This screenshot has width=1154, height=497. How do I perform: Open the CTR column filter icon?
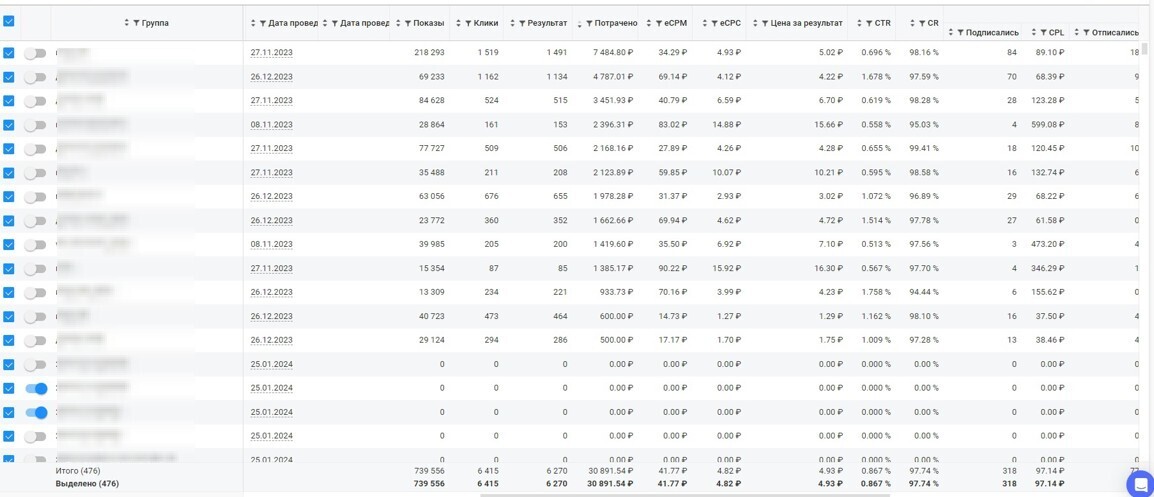[869, 23]
